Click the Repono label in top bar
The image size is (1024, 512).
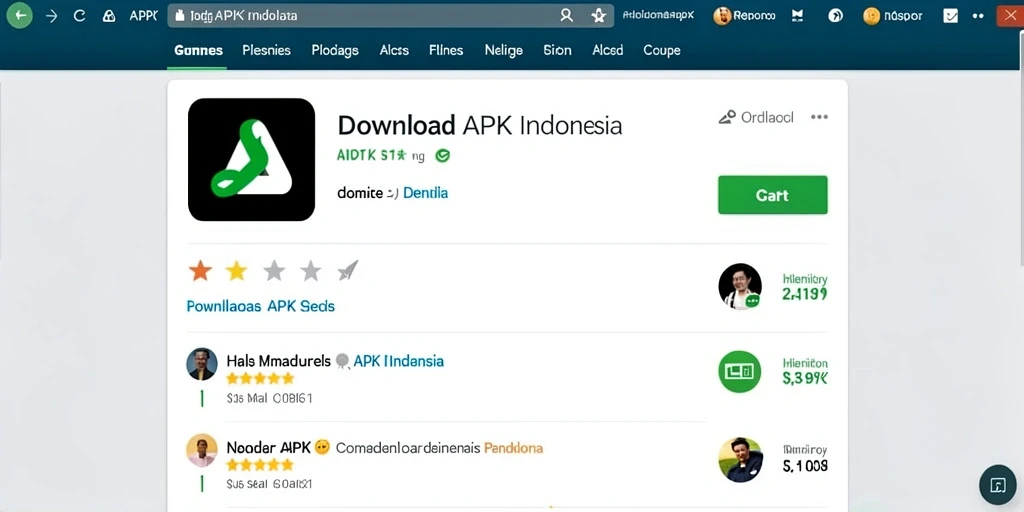tap(754, 16)
